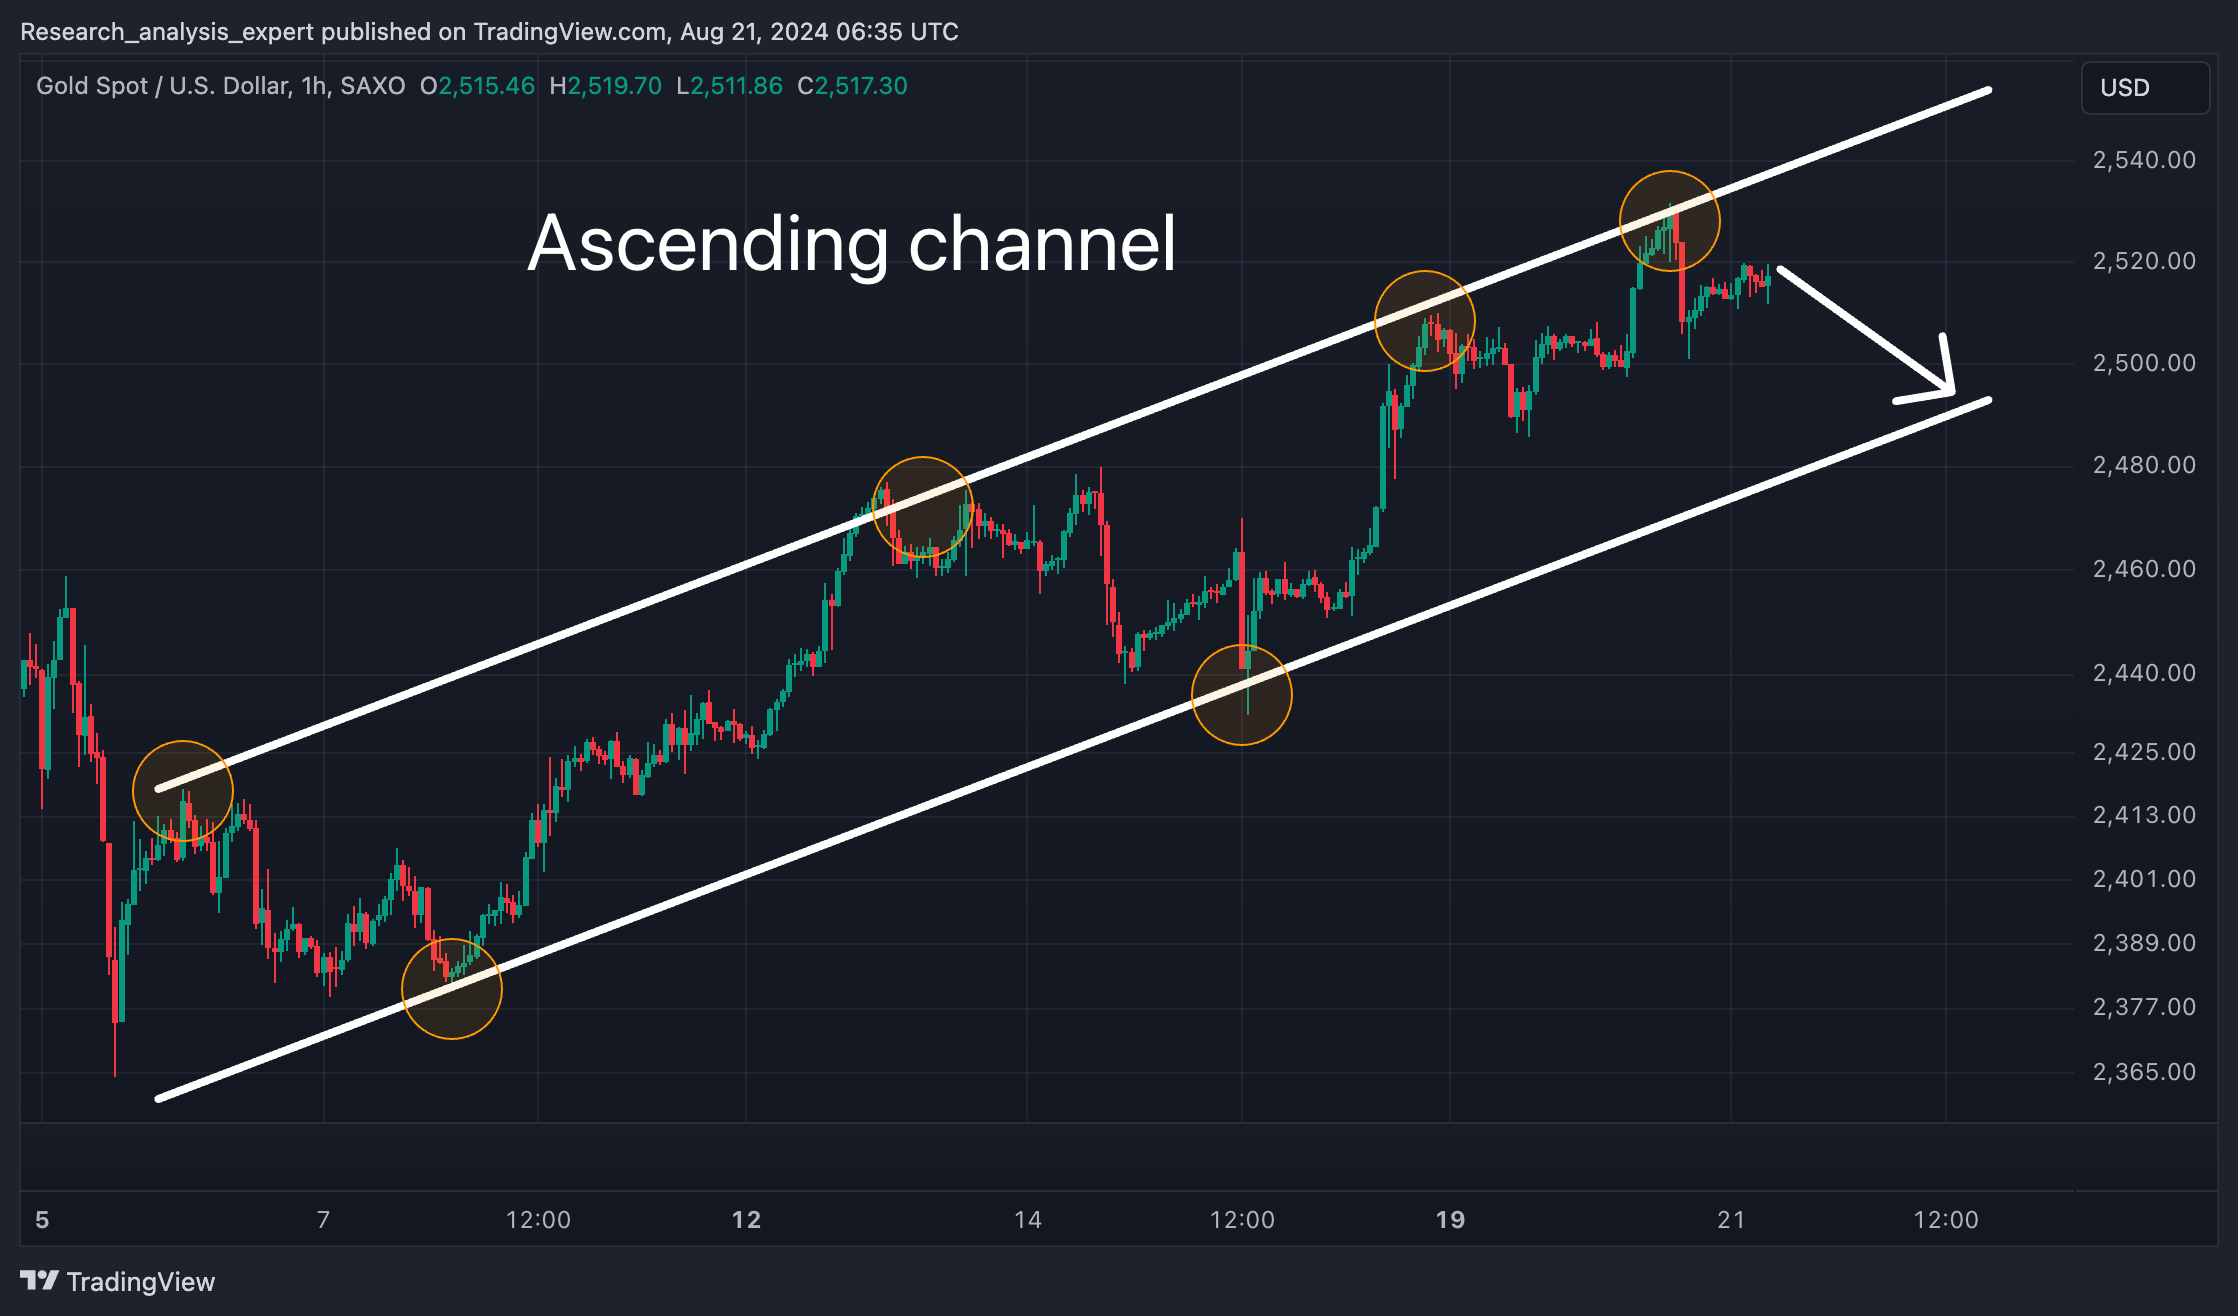Image resolution: width=2238 pixels, height=1316 pixels.
Task: Click the bold date label 12 on time axis
Action: [x=746, y=1220]
